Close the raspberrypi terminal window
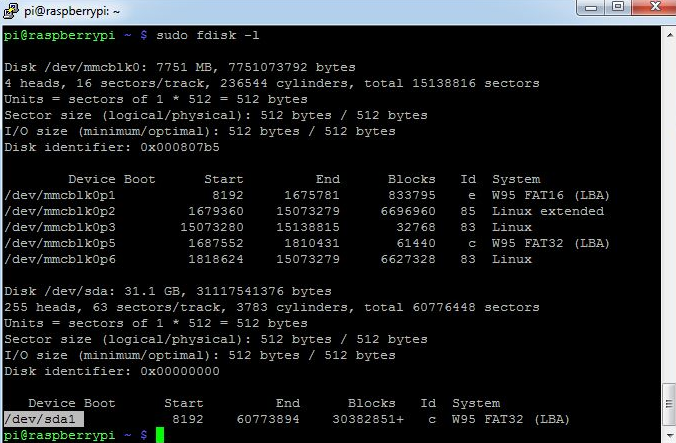Image resolution: width=676 pixels, height=443 pixels. click(655, 7)
